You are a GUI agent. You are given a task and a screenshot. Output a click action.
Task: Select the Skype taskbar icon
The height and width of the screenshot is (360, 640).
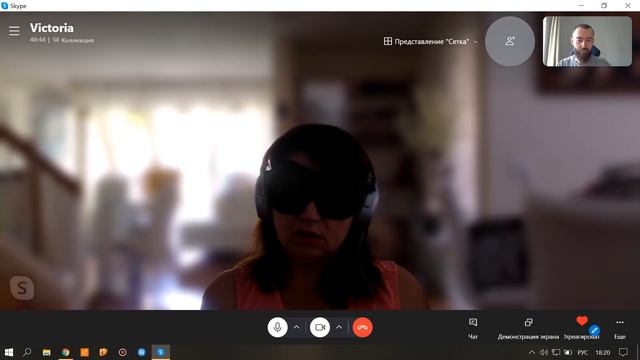point(160,352)
